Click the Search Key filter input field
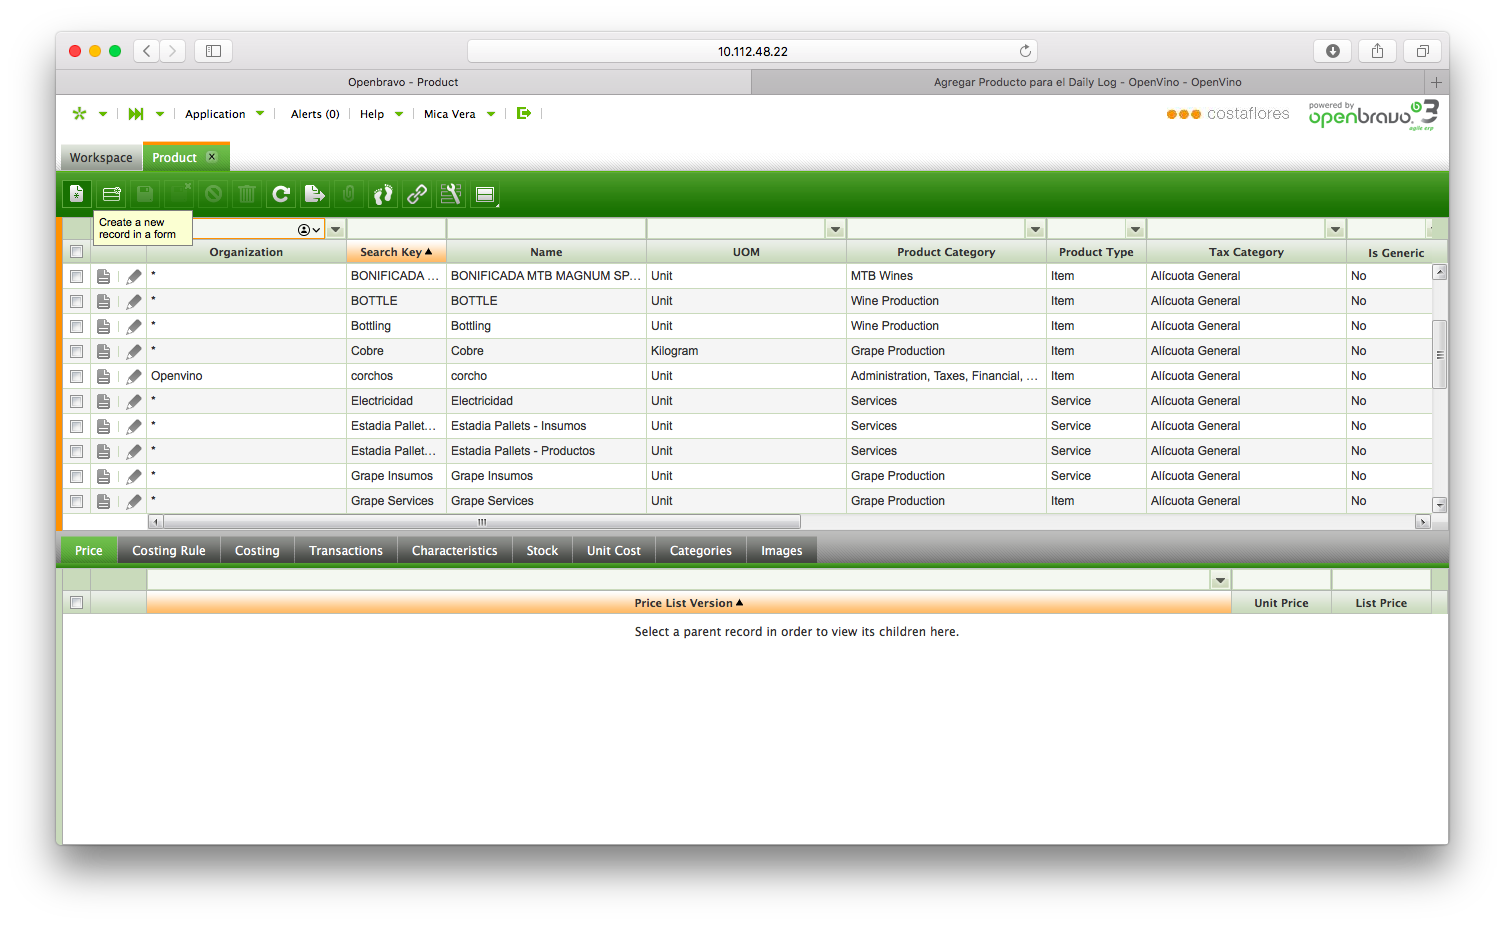 pyautogui.click(x=396, y=230)
